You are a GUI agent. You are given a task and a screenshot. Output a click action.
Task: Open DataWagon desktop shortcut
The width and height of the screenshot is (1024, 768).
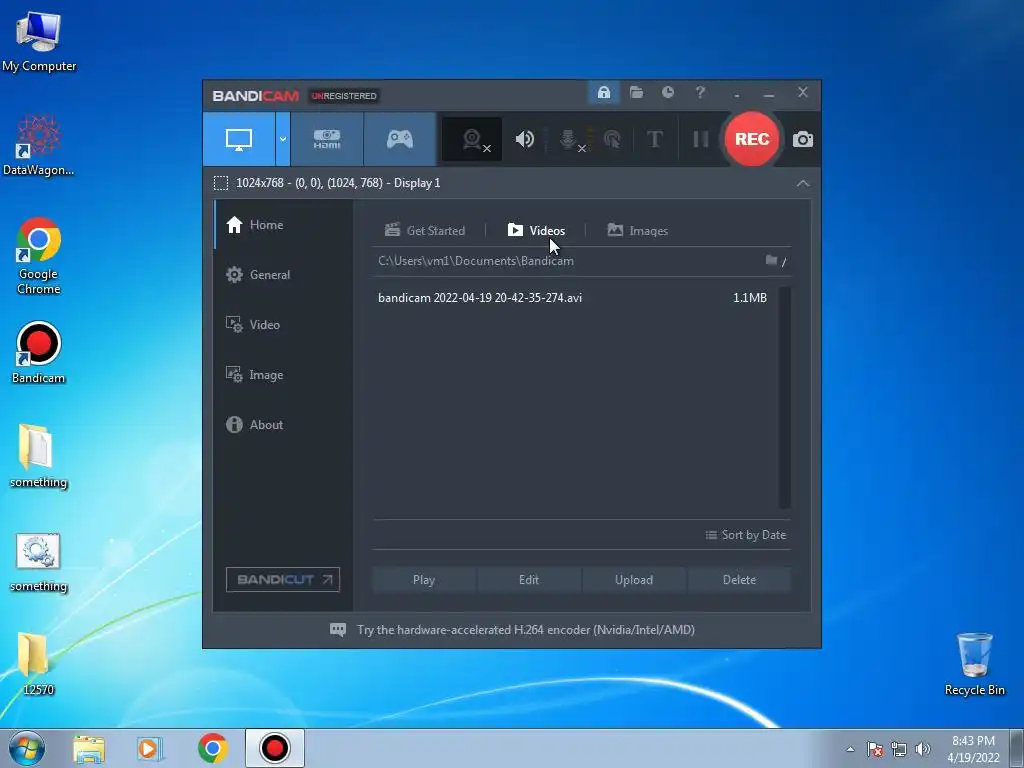(39, 145)
